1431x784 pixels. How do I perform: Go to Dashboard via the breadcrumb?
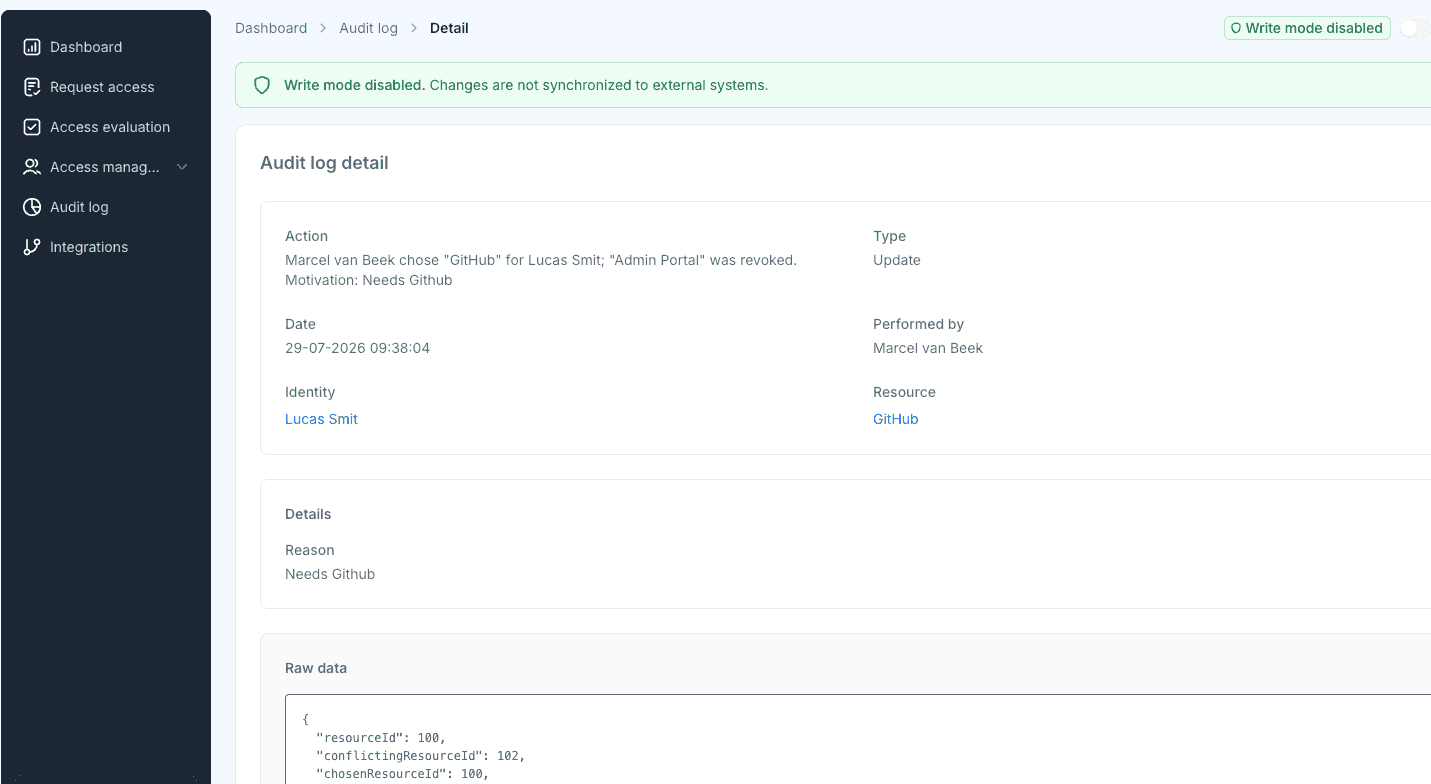(271, 28)
